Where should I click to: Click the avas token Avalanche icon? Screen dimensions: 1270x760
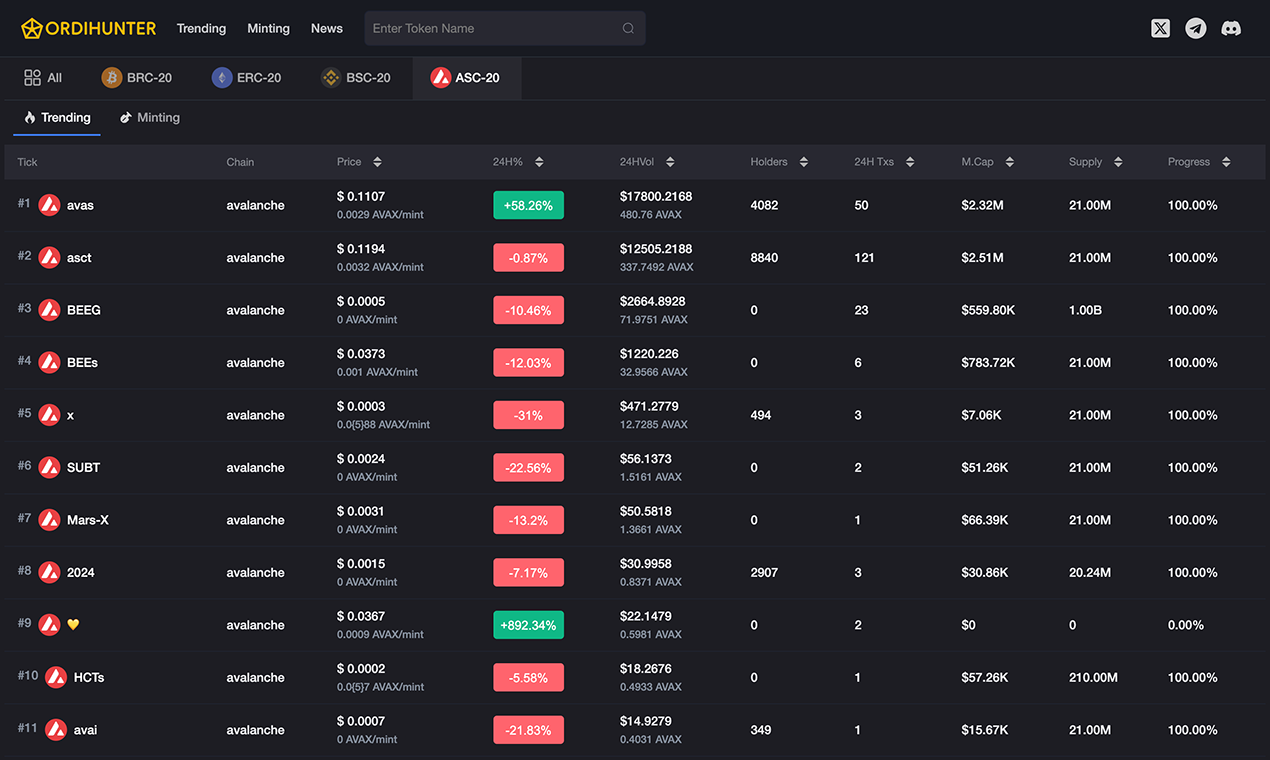click(49, 205)
